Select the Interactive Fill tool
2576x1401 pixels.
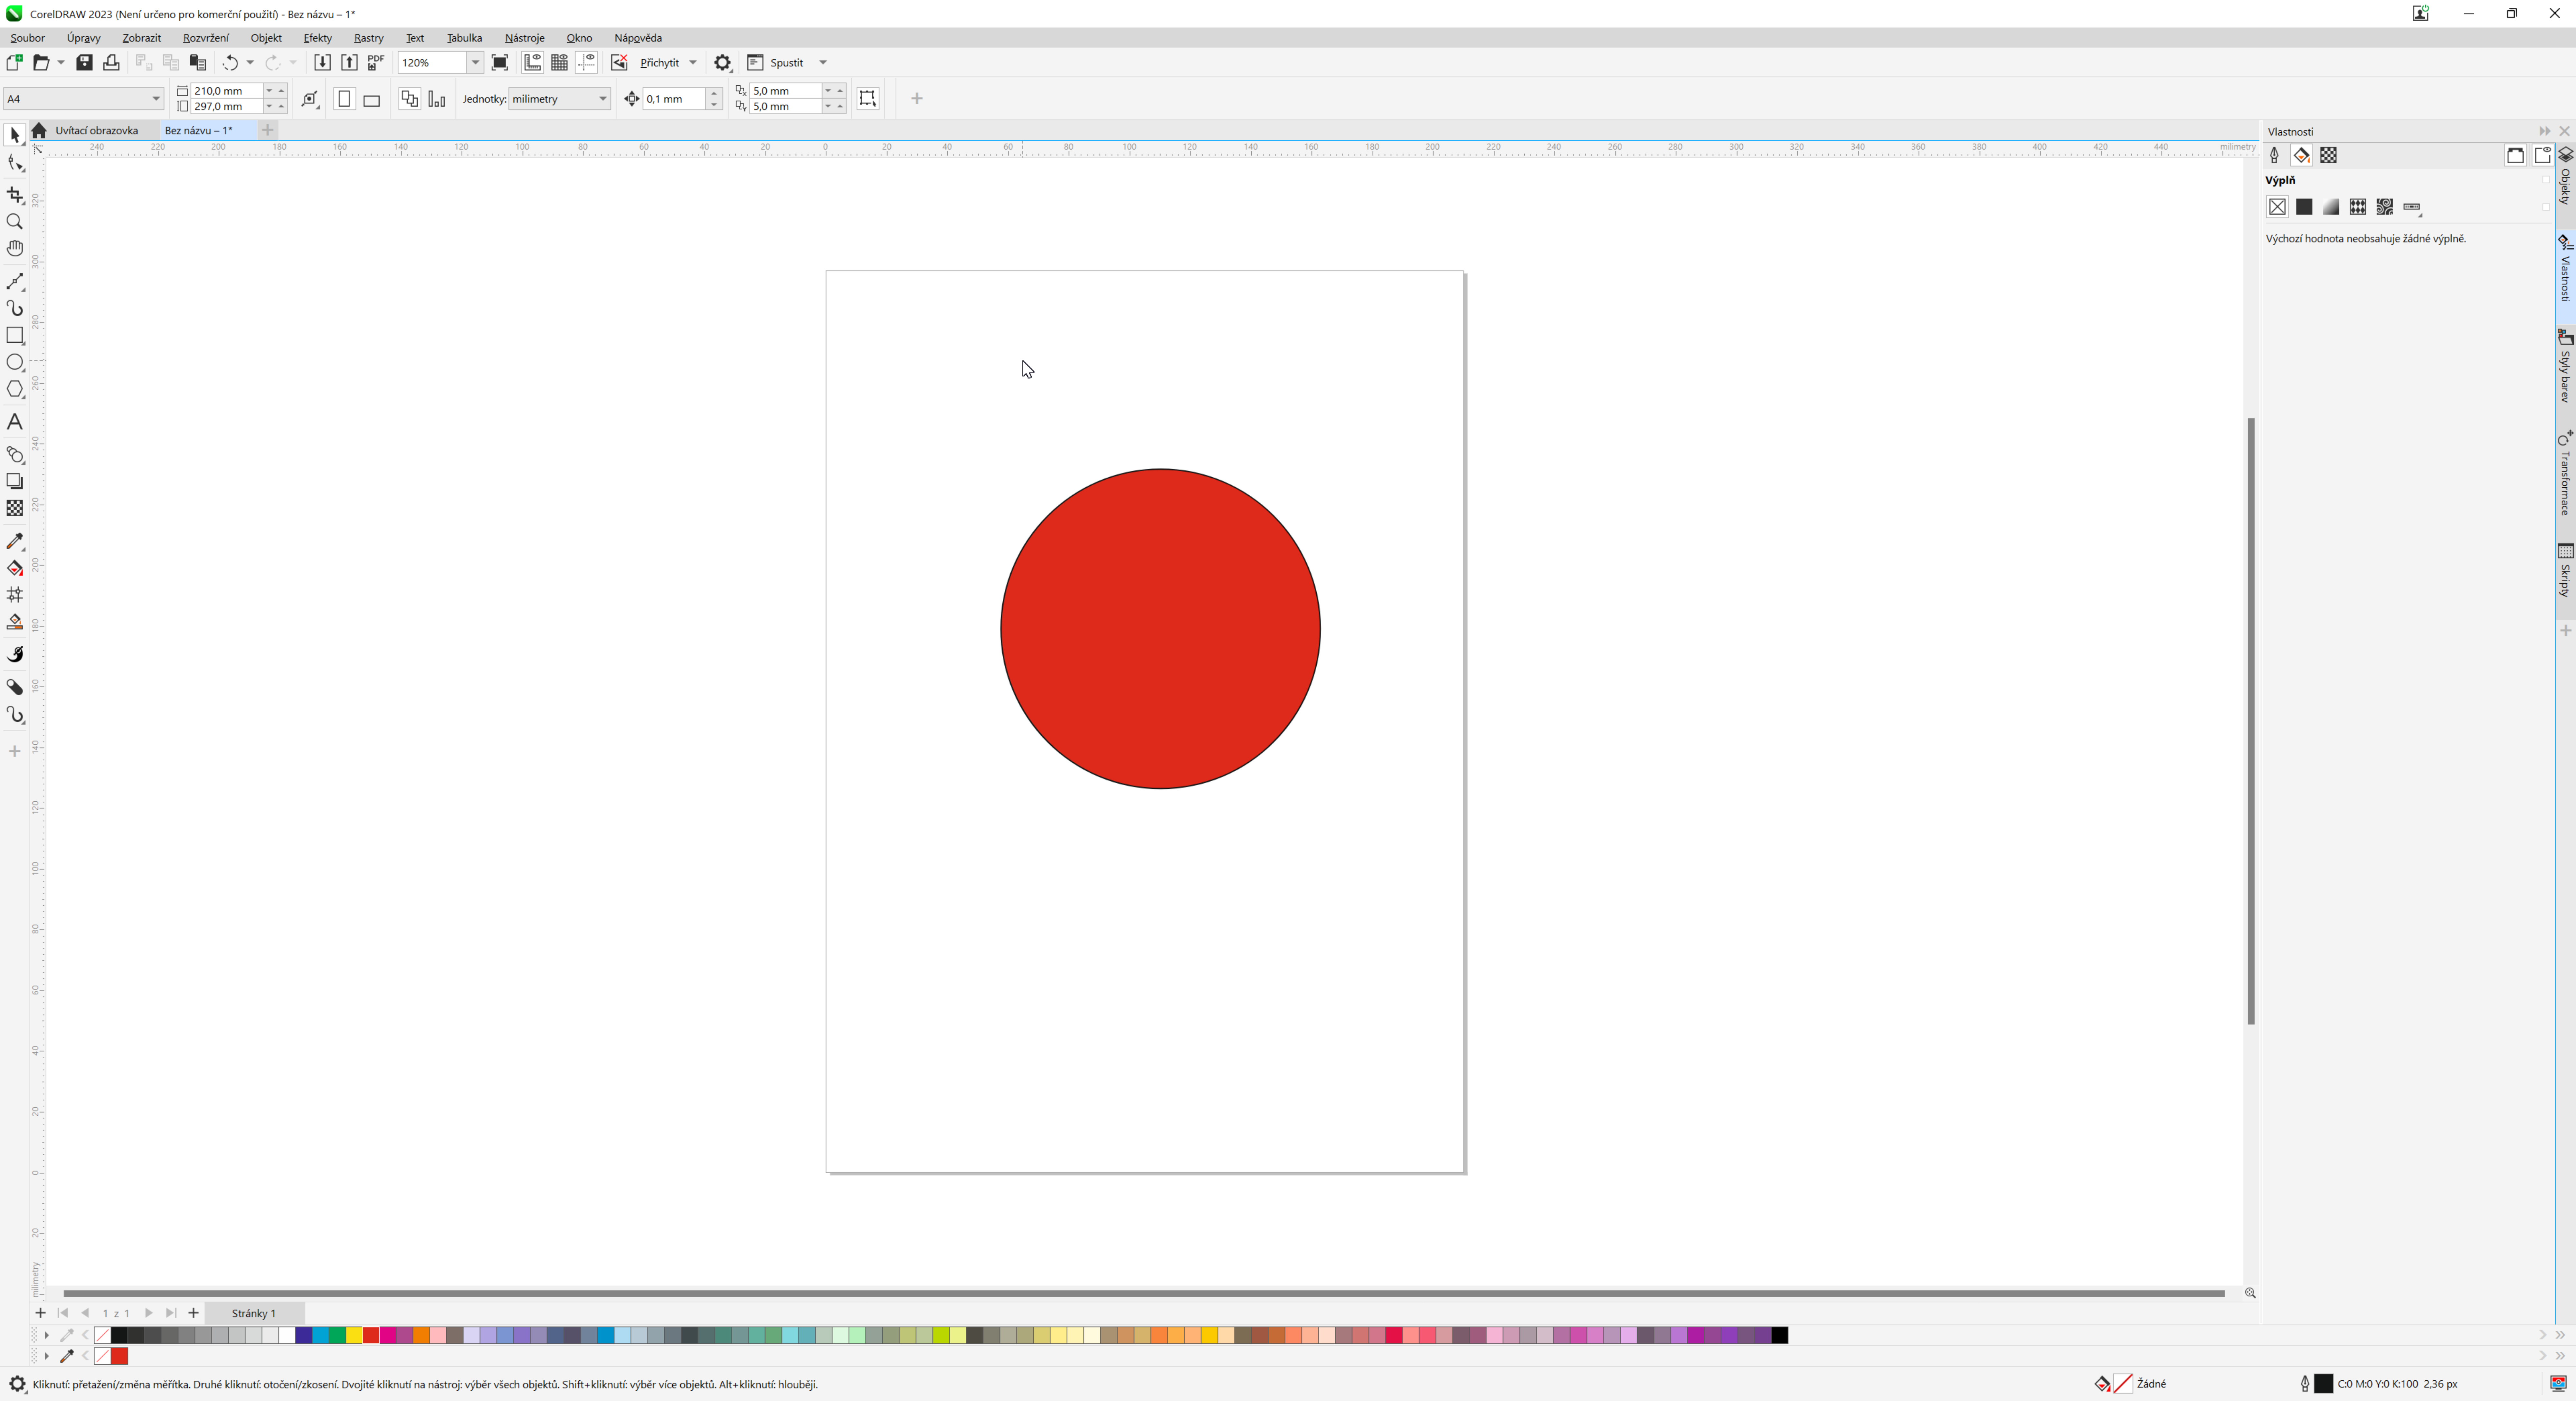[x=15, y=568]
